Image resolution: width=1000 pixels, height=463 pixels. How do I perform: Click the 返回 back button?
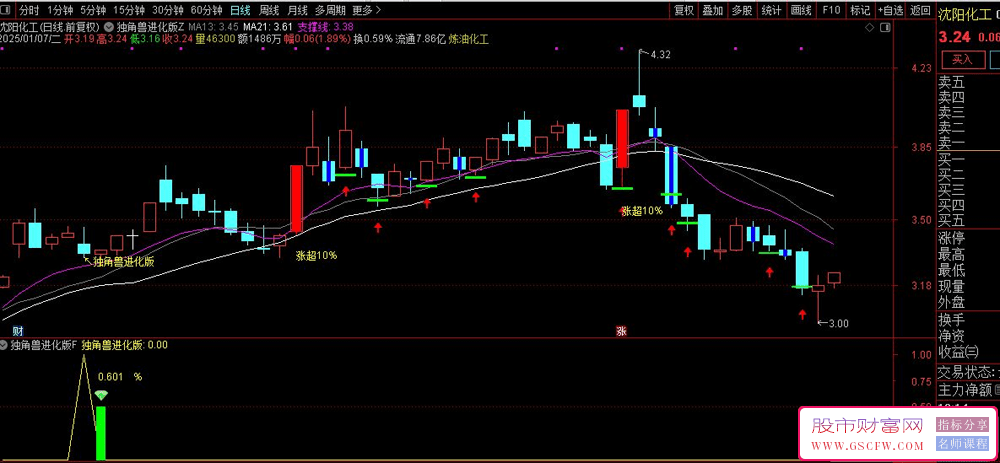pyautogui.click(x=920, y=10)
